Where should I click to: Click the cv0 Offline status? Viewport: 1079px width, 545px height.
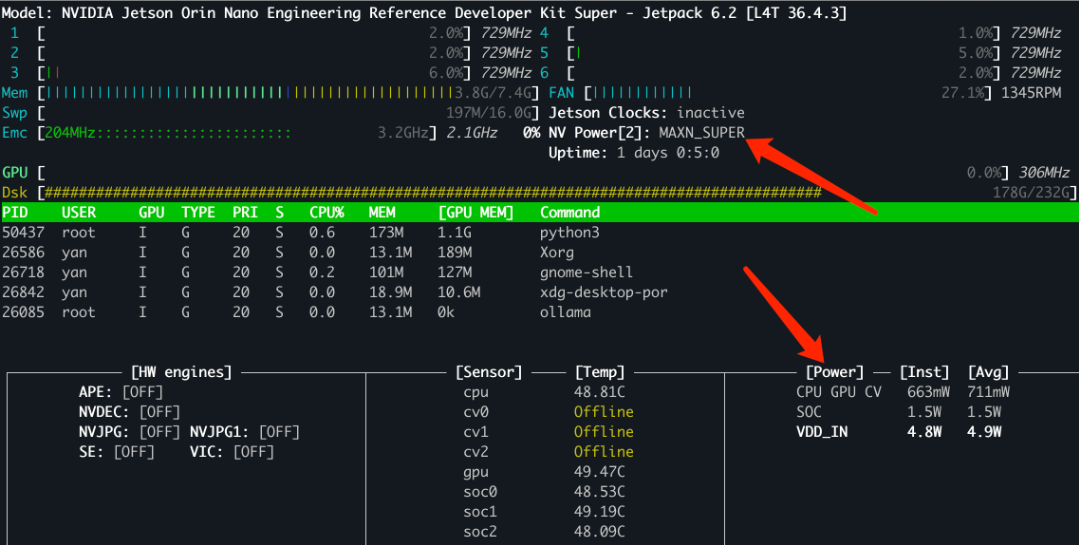click(603, 412)
